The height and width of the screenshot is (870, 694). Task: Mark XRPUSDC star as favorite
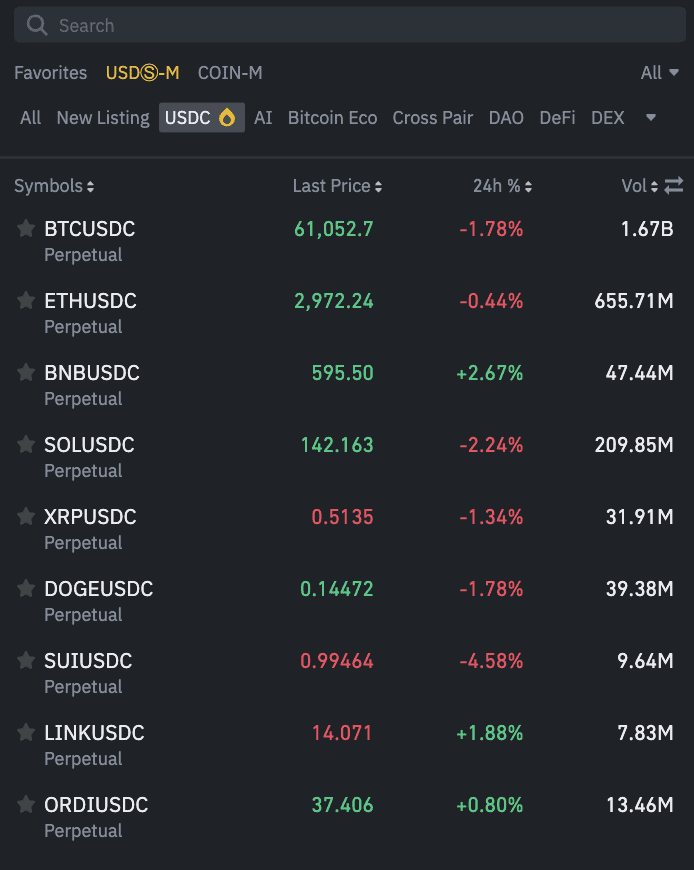[x=26, y=517]
